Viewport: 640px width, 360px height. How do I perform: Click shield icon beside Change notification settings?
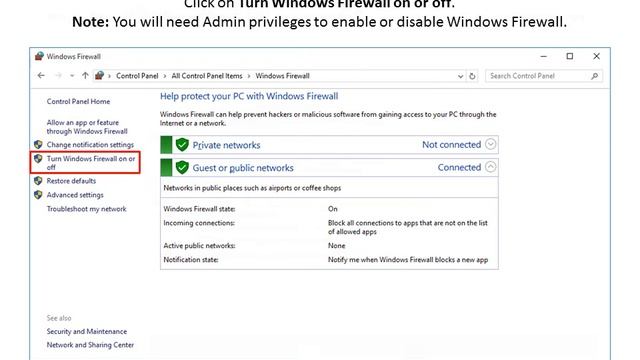38,144
